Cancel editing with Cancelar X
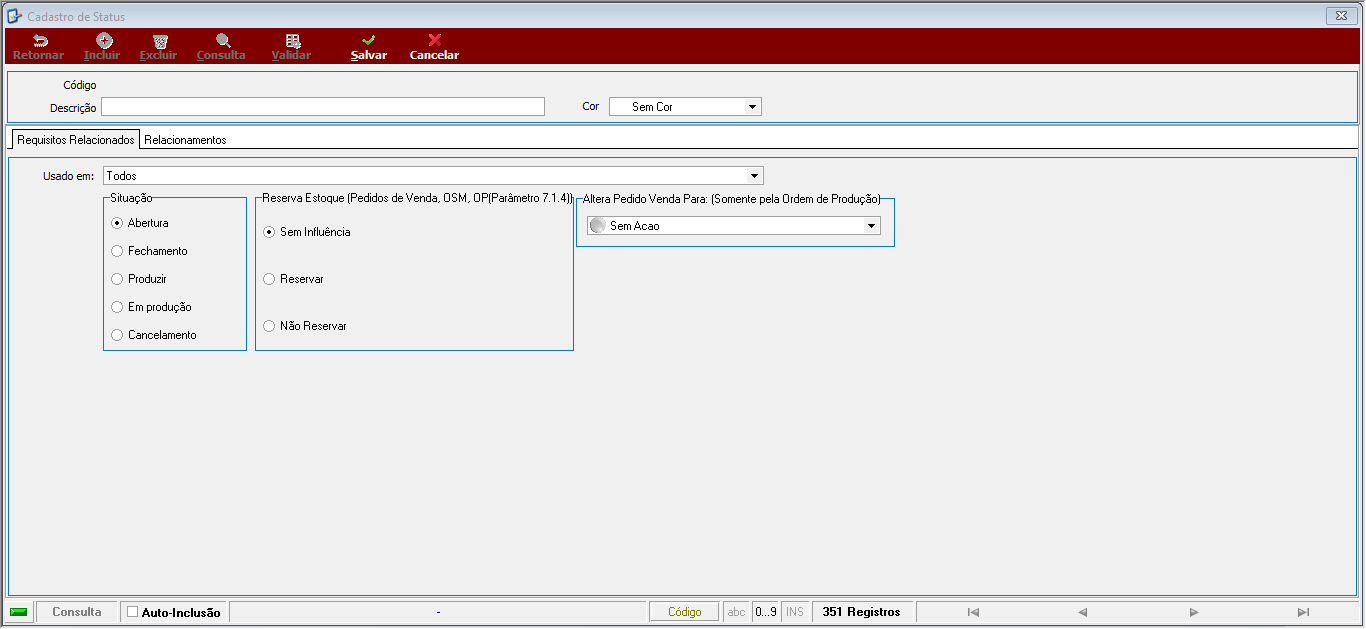 (x=434, y=41)
